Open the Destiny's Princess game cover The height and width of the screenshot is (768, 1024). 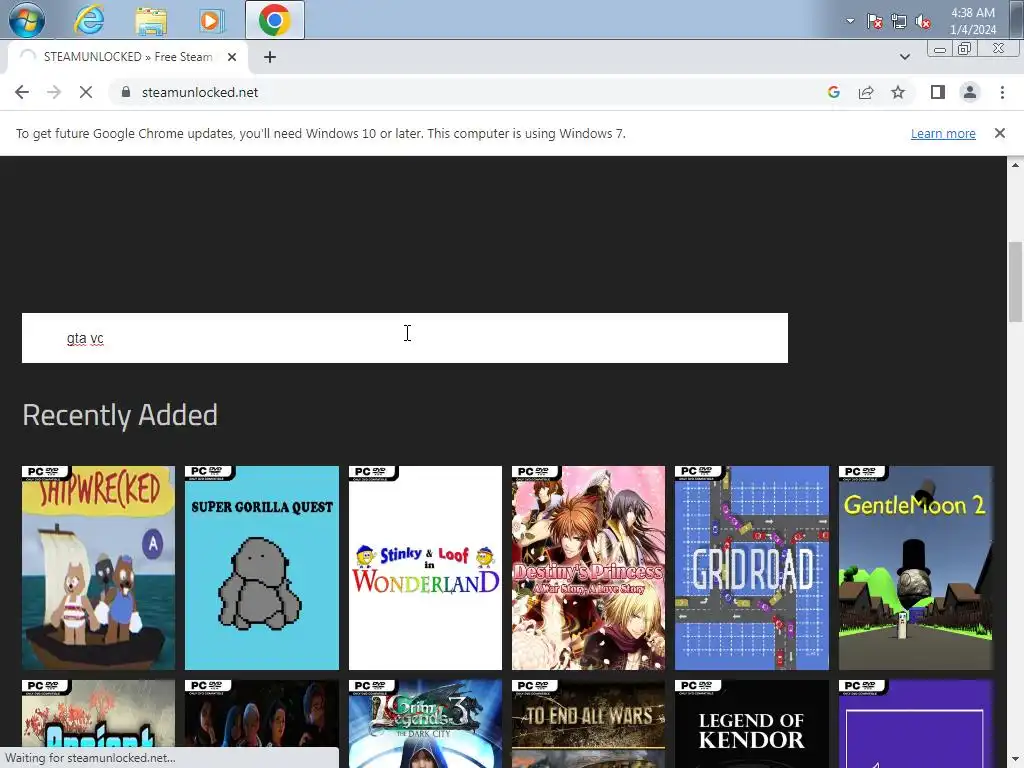pyautogui.click(x=588, y=568)
